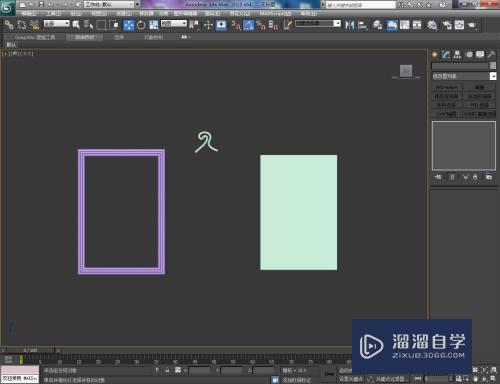500x384 pixels.
Task: Click the Configure Modifier Sets icon
Action: coord(489,177)
